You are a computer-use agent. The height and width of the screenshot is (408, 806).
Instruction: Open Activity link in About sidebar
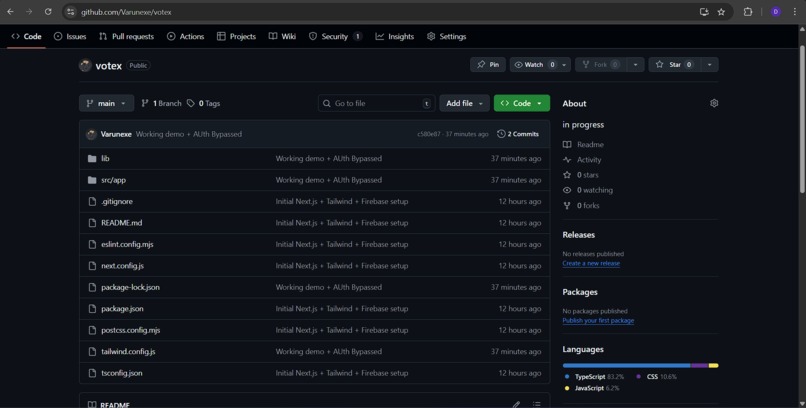point(582,160)
